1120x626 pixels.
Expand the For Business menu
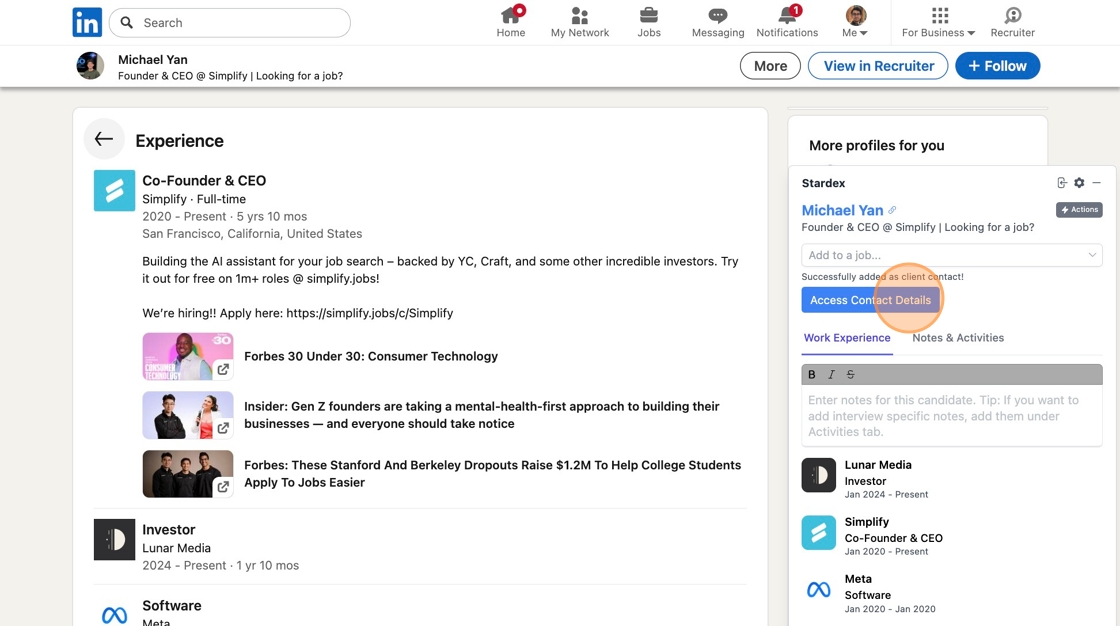[x=938, y=23]
